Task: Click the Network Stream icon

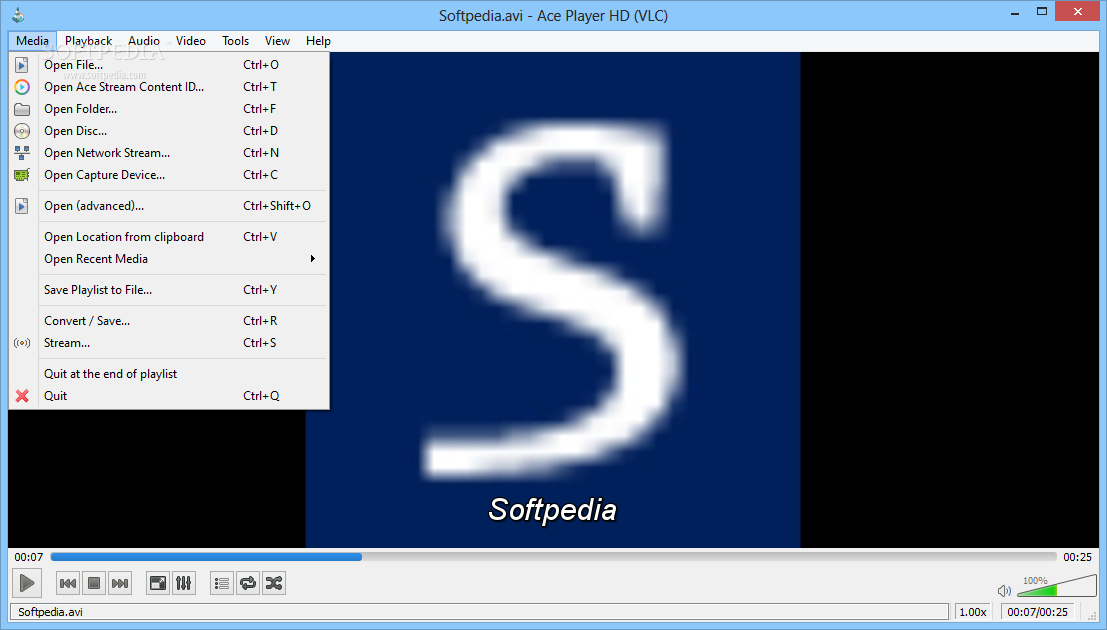Action: [x=22, y=153]
